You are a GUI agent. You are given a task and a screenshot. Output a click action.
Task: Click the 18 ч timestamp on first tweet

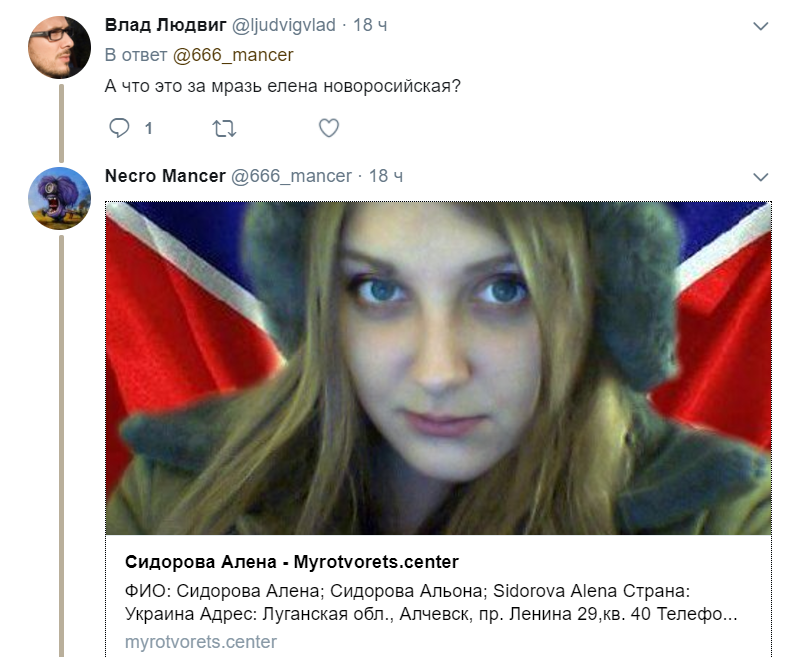click(x=370, y=25)
